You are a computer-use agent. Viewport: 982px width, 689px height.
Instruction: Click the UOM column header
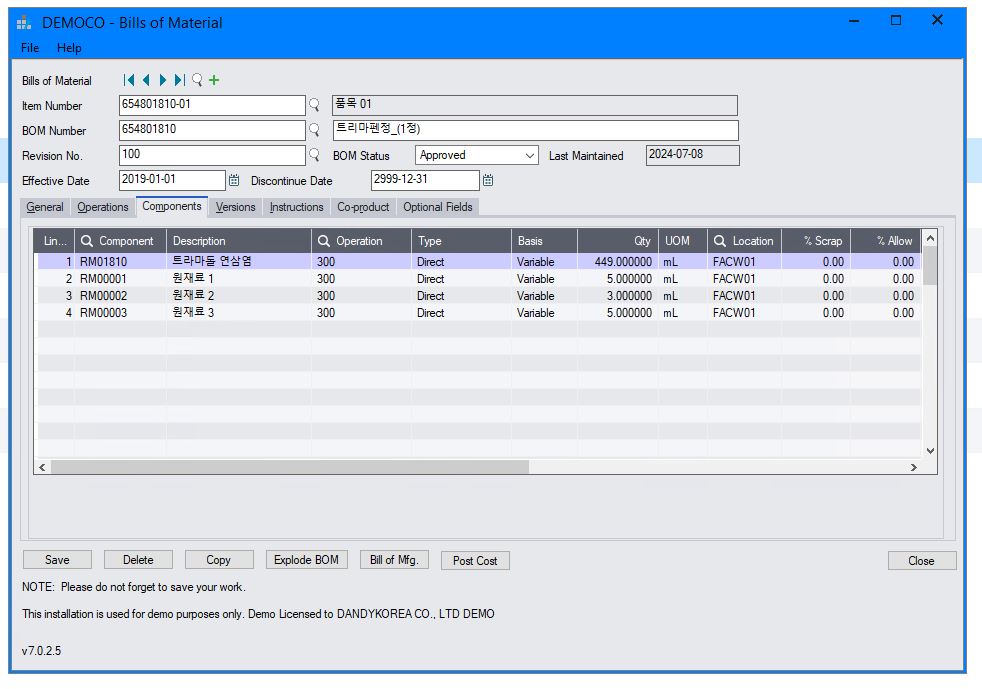click(x=683, y=241)
